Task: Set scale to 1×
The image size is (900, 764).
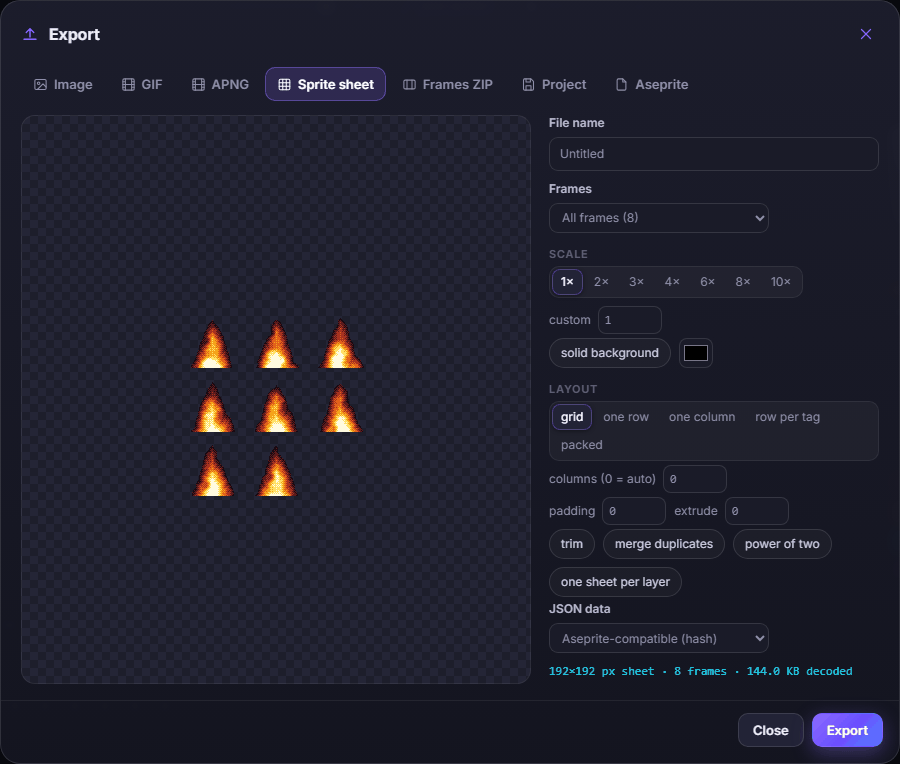Action: click(567, 282)
